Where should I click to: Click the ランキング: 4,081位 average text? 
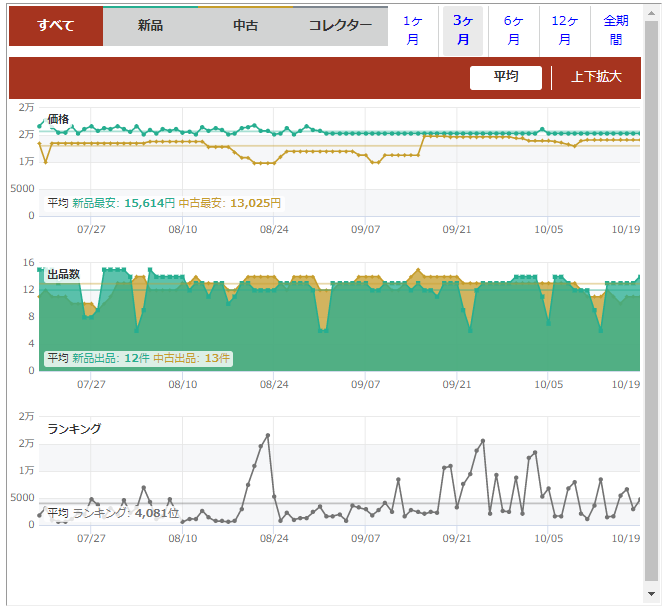point(125,513)
